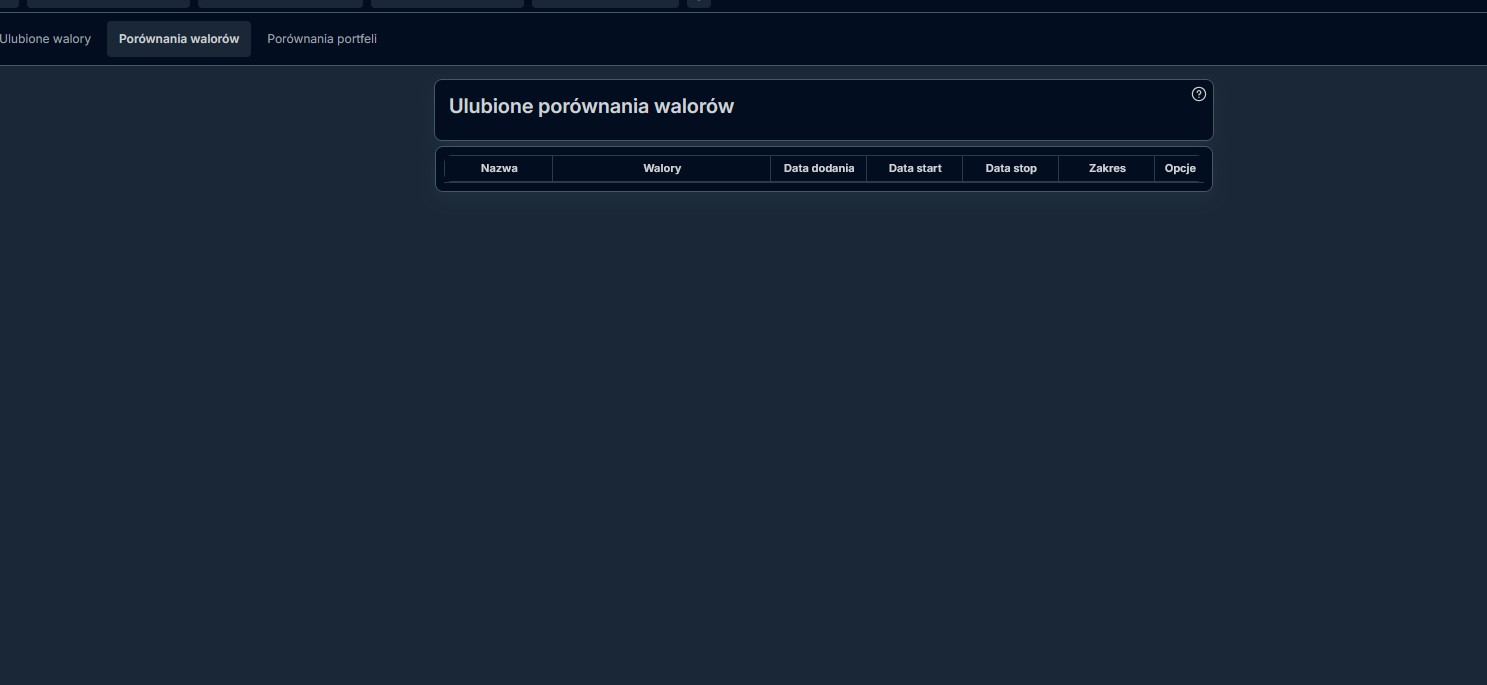The width and height of the screenshot is (1487, 685).
Task: Switch to the Ulubione walory tab
Action: 45,39
